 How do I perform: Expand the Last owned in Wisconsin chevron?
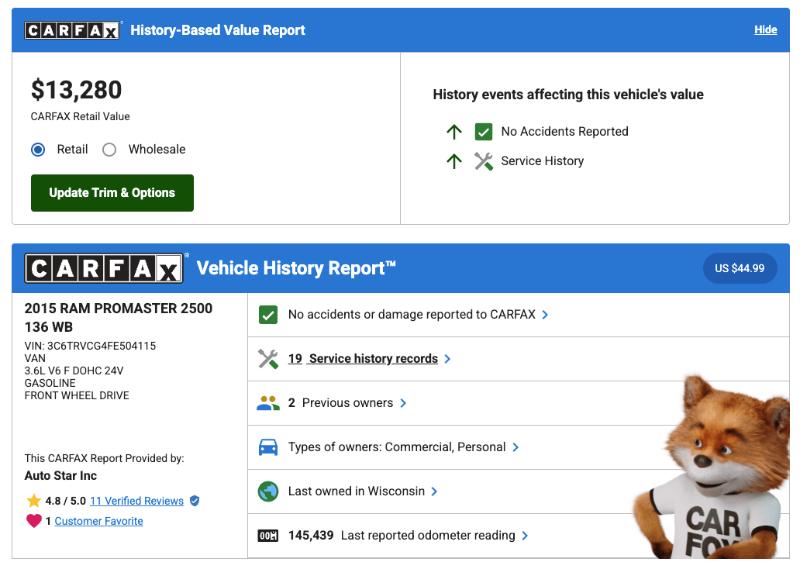tap(435, 491)
